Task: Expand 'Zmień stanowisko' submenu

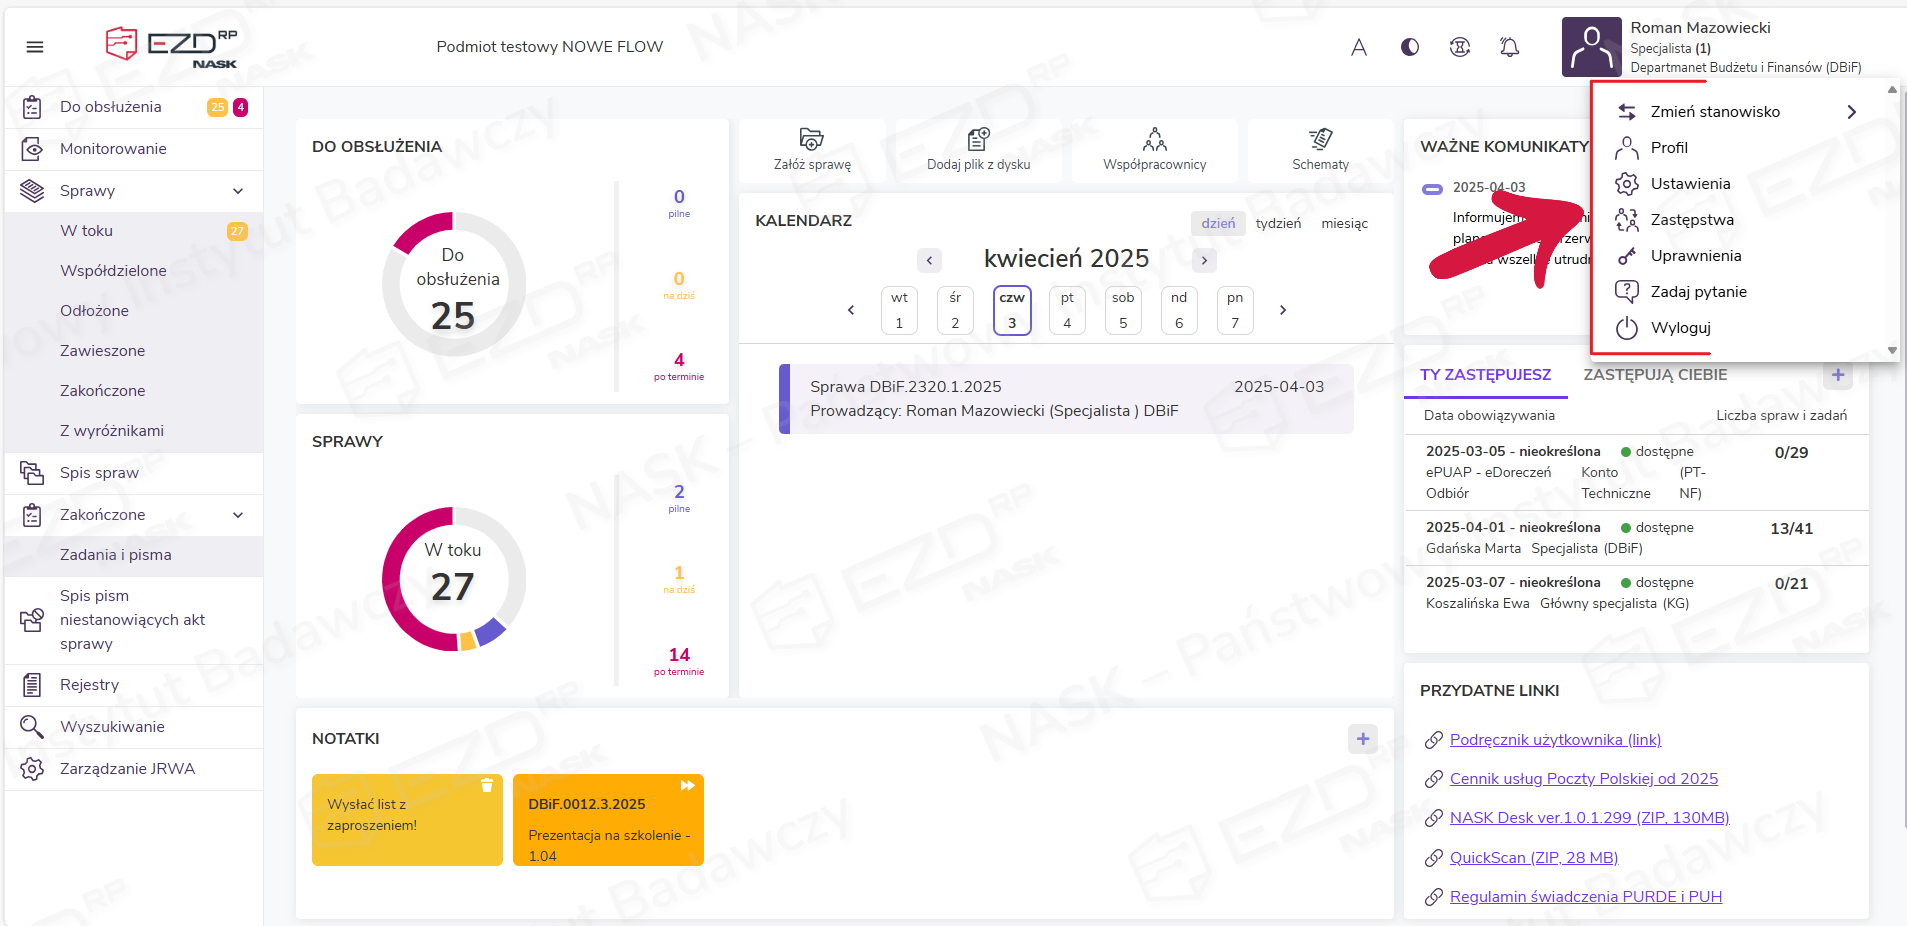Action: coord(1851,112)
